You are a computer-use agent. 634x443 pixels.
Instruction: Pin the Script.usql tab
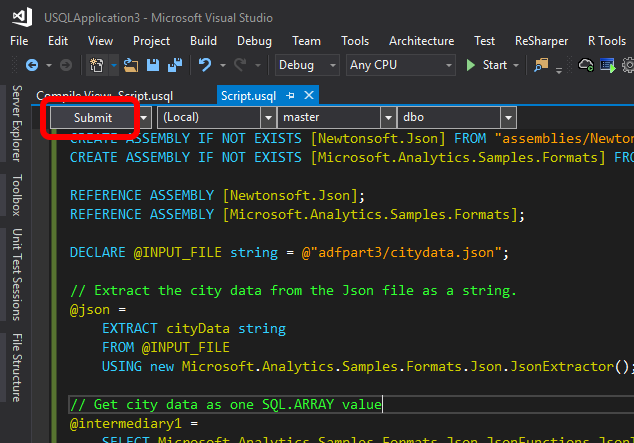[x=290, y=96]
